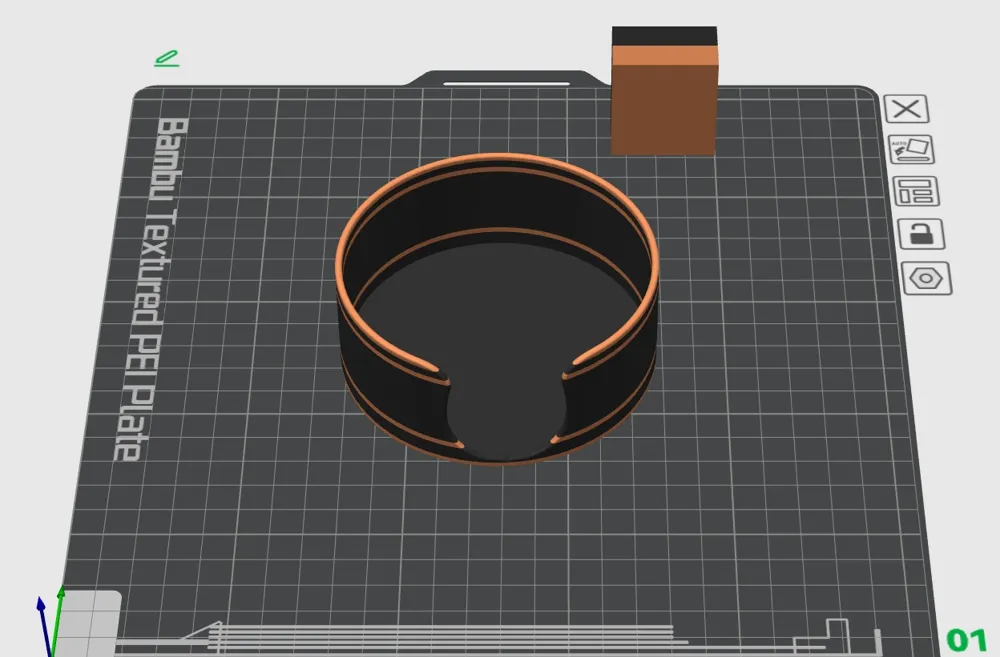The width and height of the screenshot is (1000, 657).
Task: Remove all objects with the X plate icon
Action: [x=906, y=109]
